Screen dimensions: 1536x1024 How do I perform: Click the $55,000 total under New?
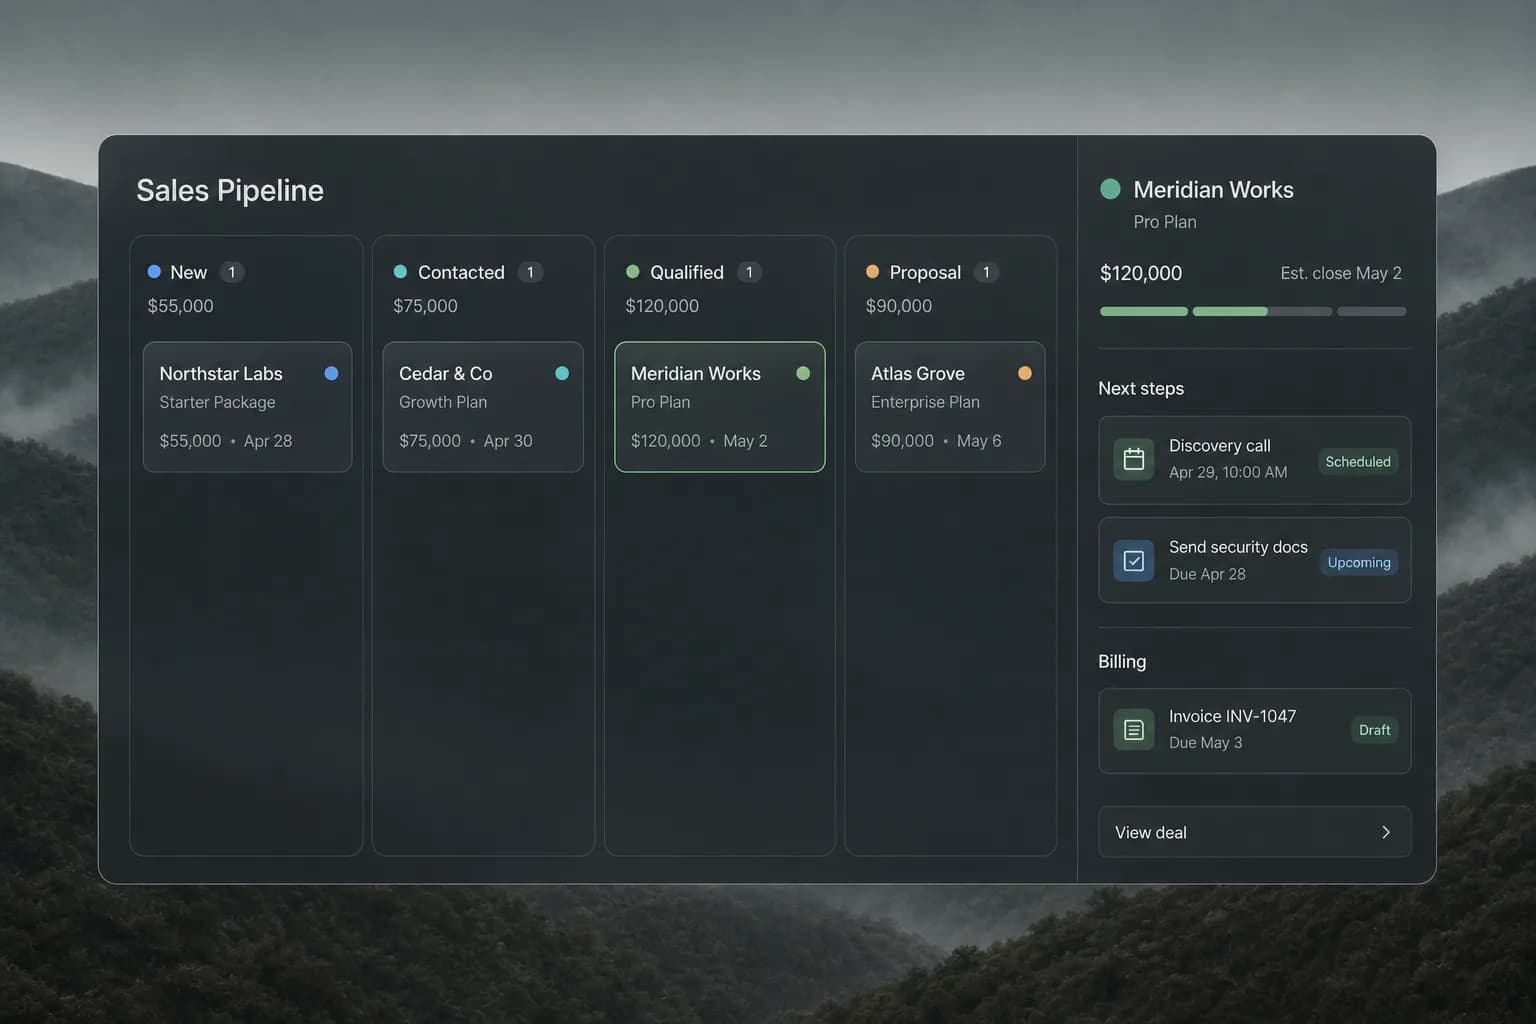pyautogui.click(x=180, y=306)
